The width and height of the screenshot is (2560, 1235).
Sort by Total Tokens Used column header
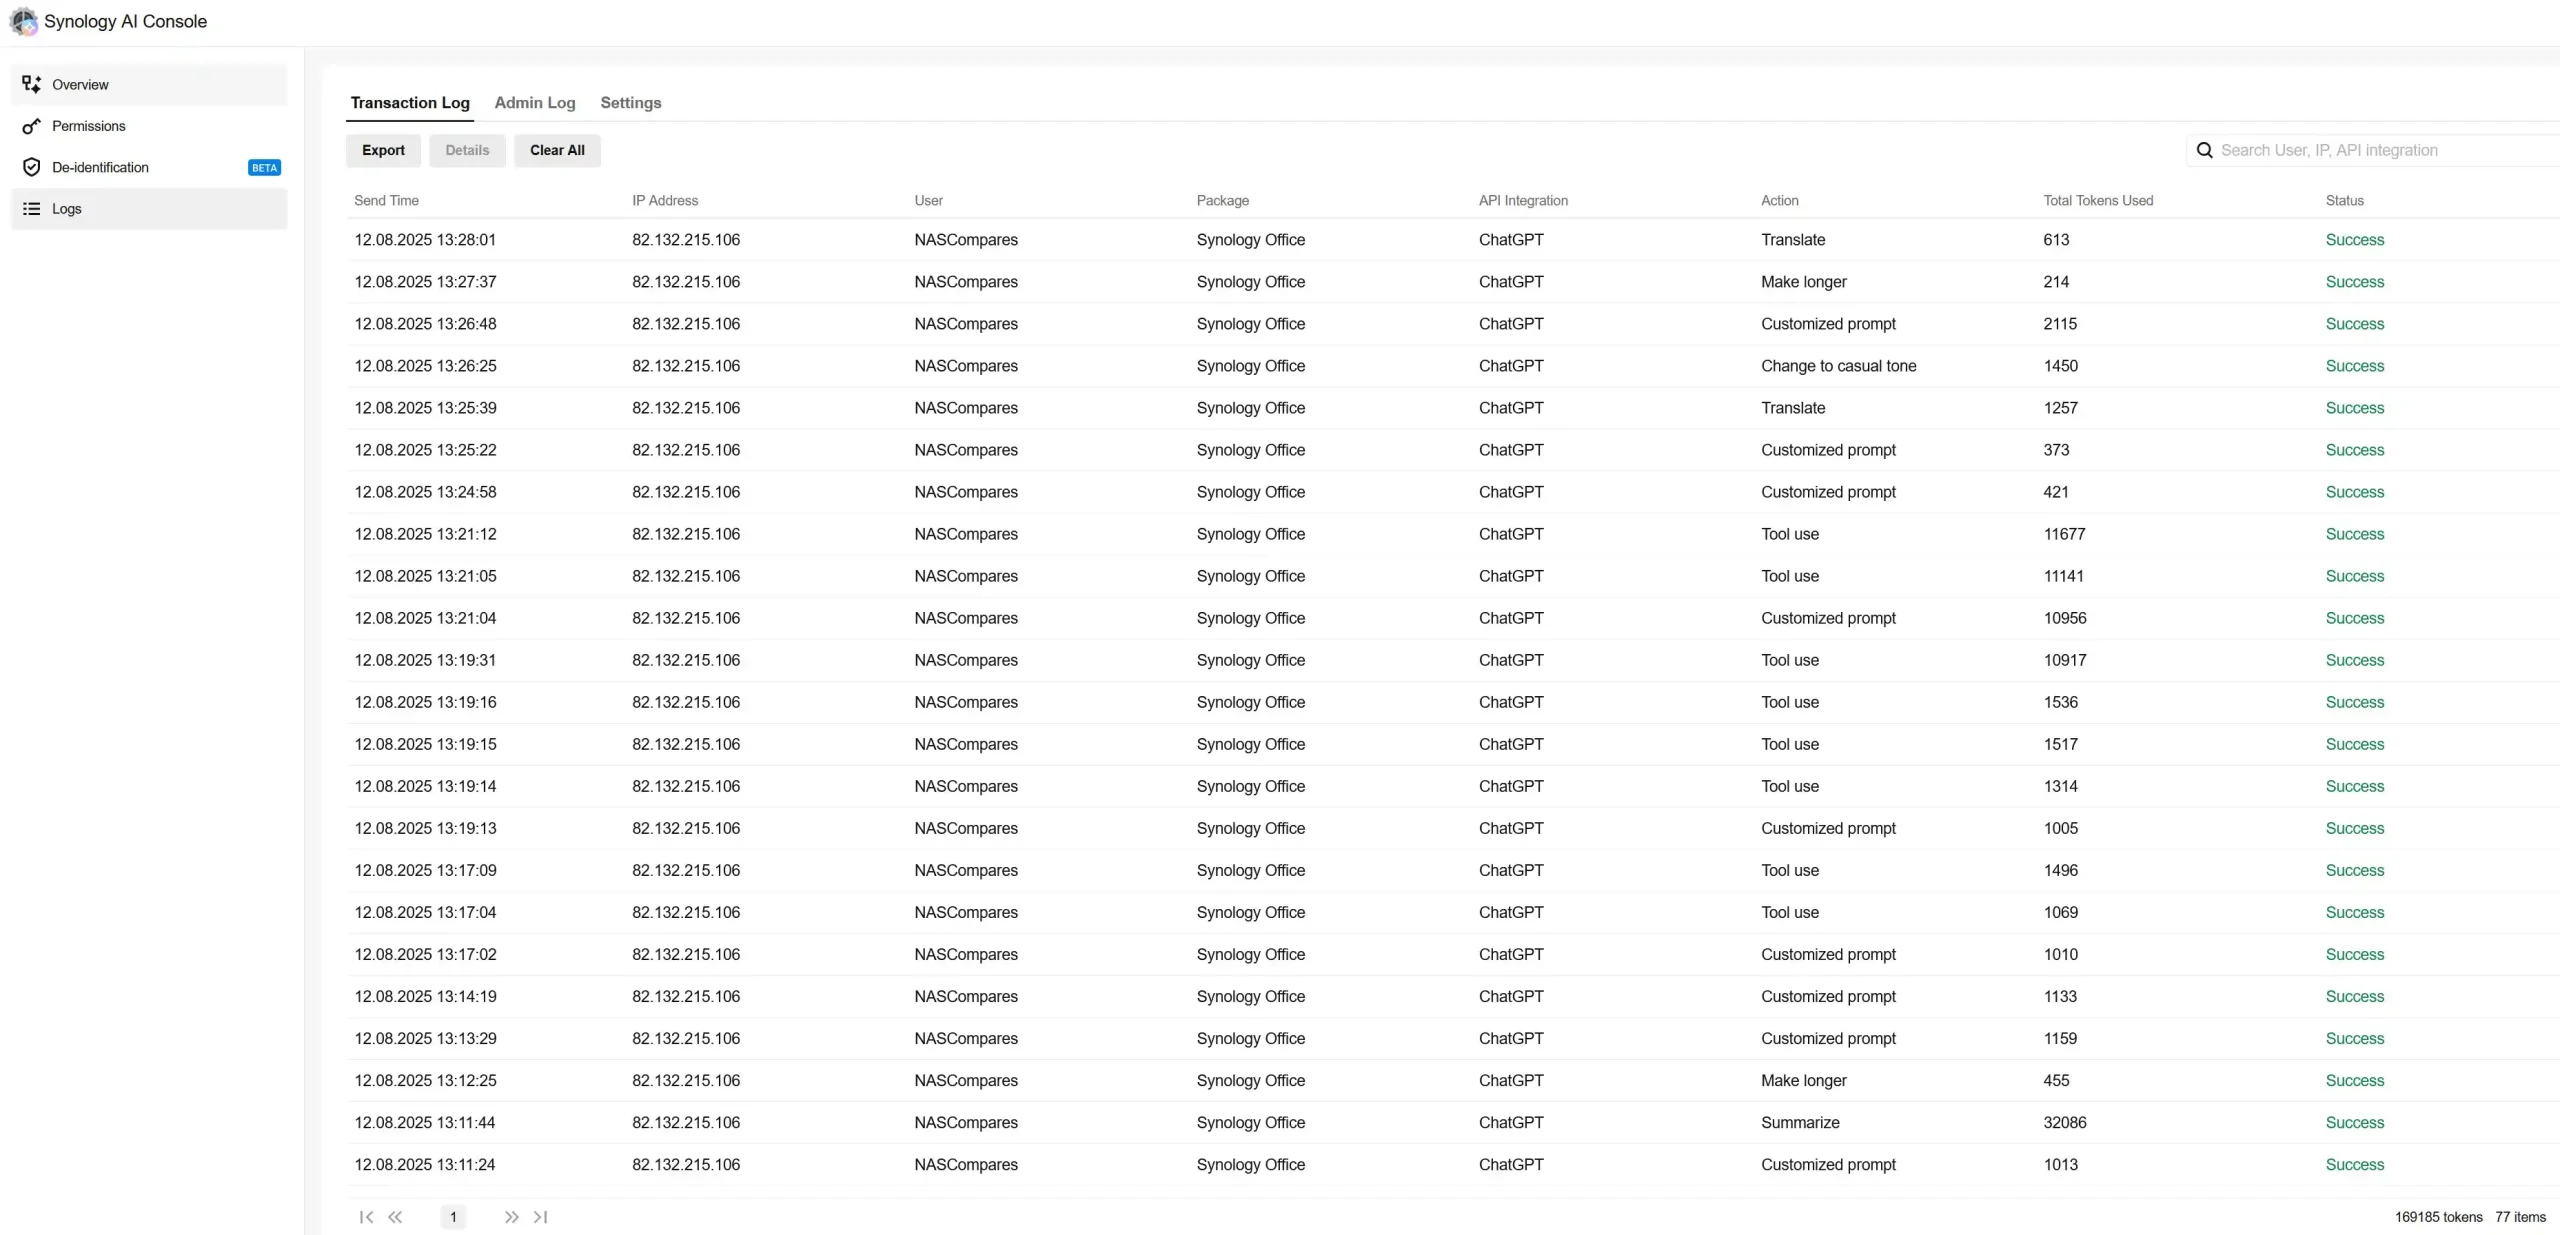(2098, 201)
